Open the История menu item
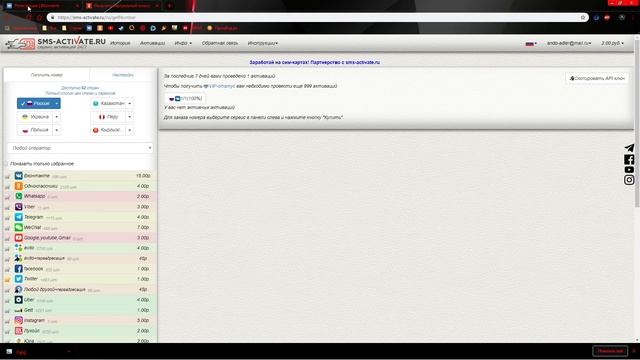The width and height of the screenshot is (640, 360). (x=120, y=43)
